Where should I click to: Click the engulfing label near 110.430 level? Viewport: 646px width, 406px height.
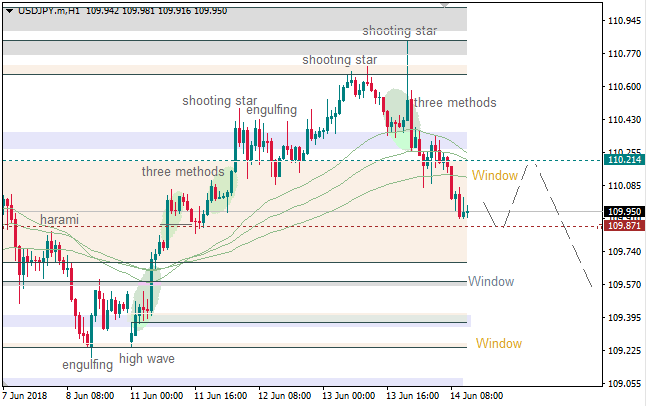pyautogui.click(x=270, y=109)
